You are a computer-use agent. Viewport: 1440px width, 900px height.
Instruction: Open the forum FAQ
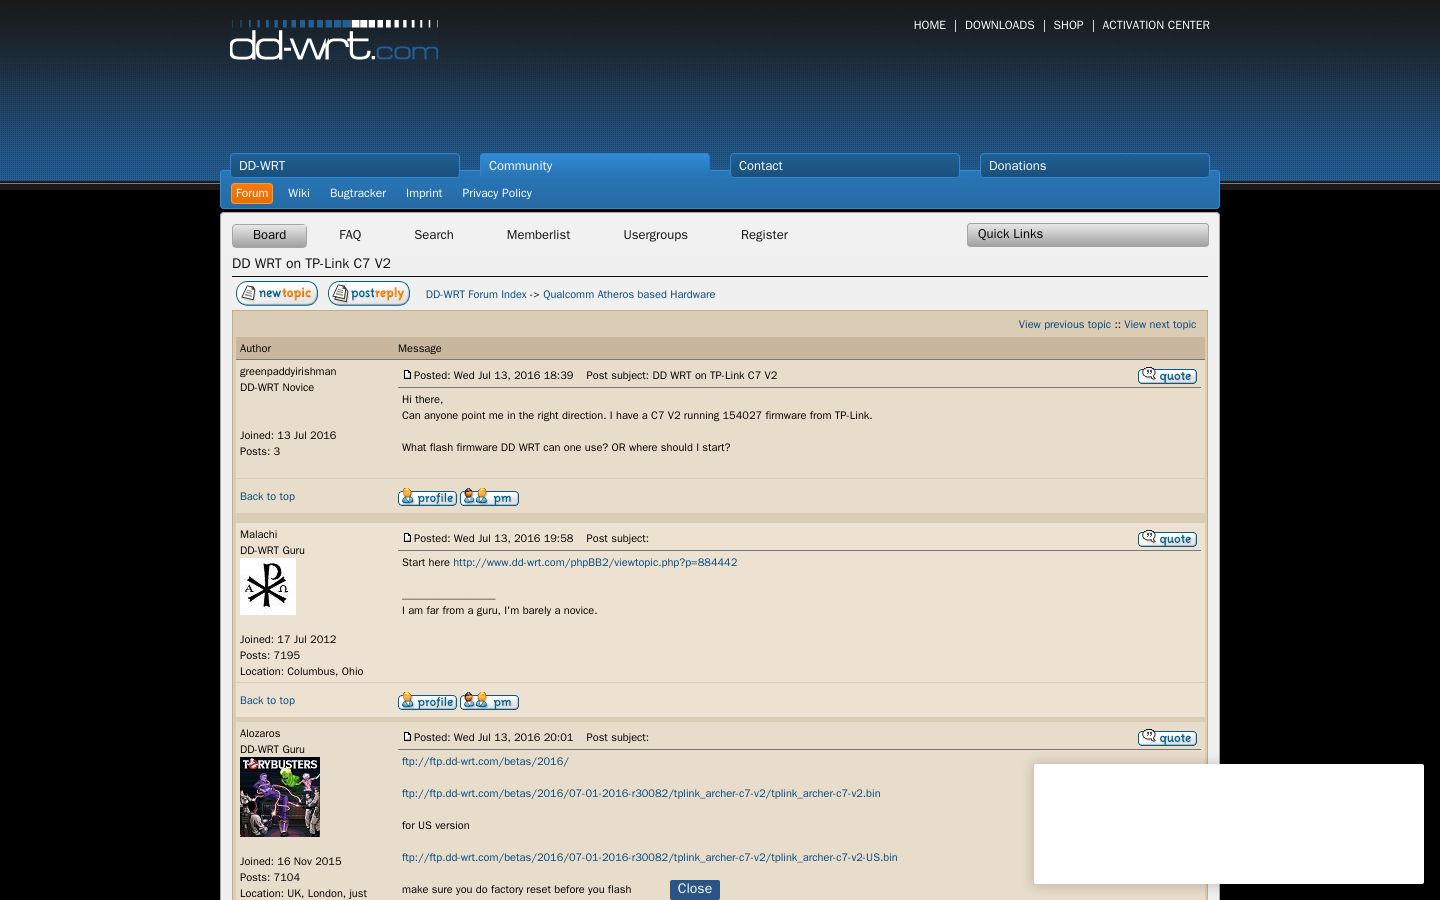350,235
